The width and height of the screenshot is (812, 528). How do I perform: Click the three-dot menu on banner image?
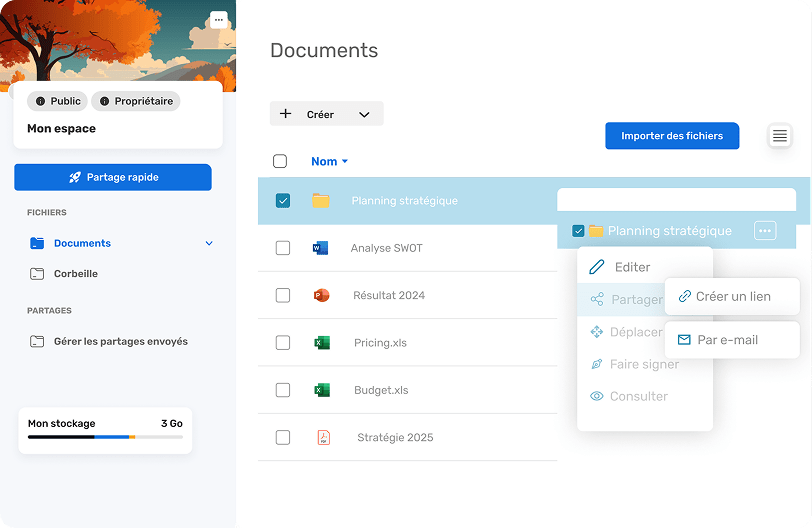219,19
